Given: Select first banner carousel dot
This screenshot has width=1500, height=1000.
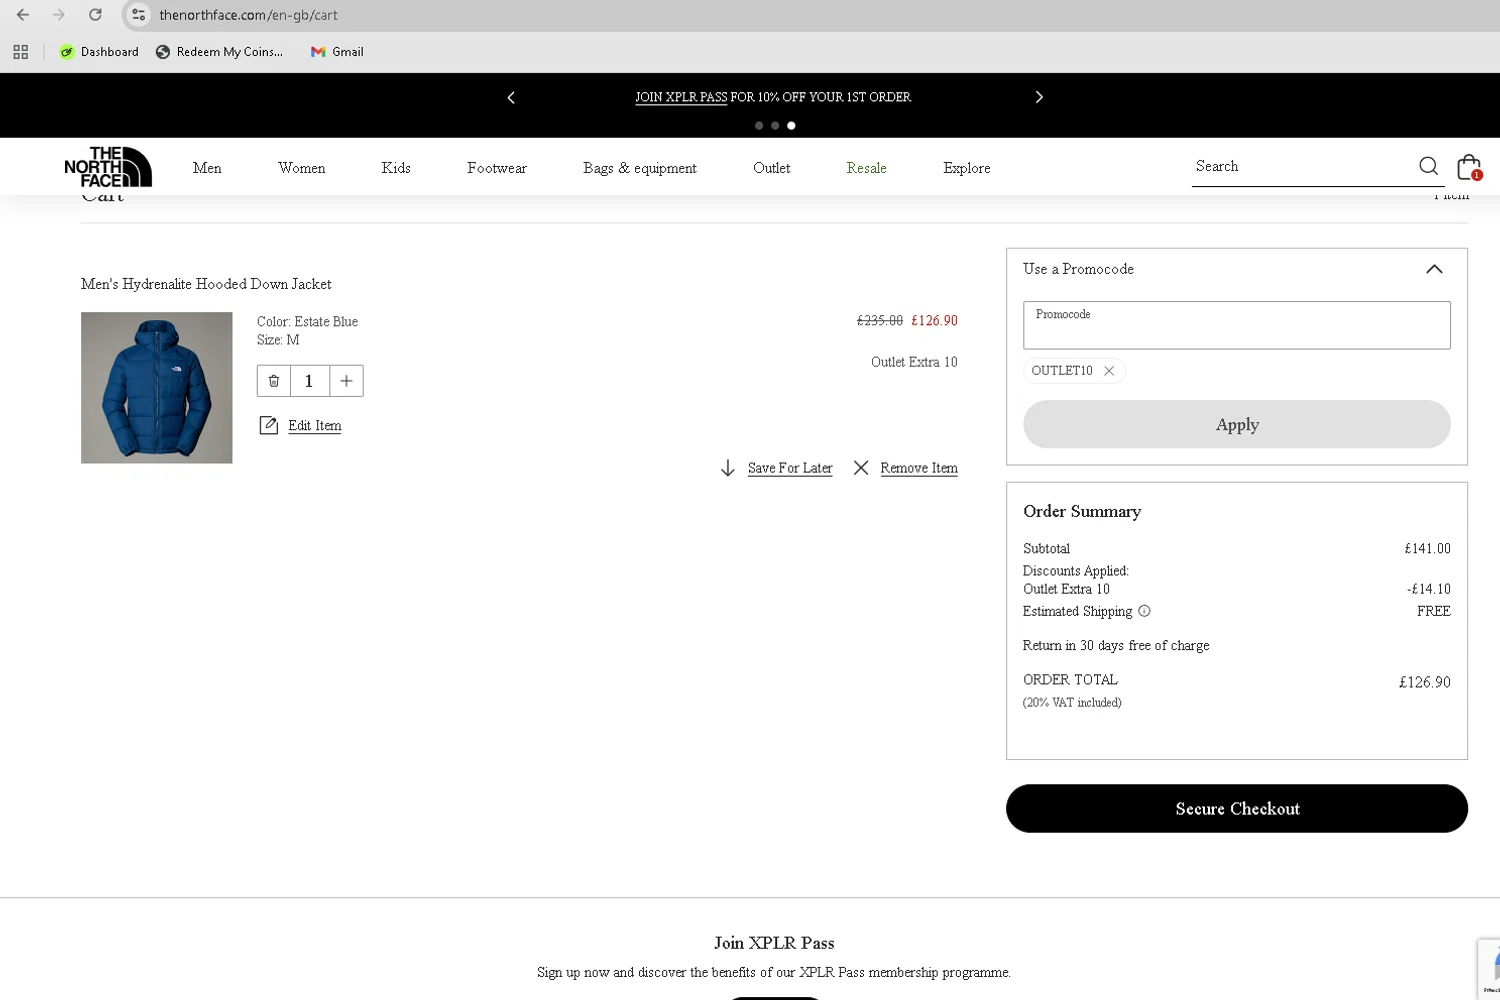Looking at the screenshot, I should (x=759, y=126).
